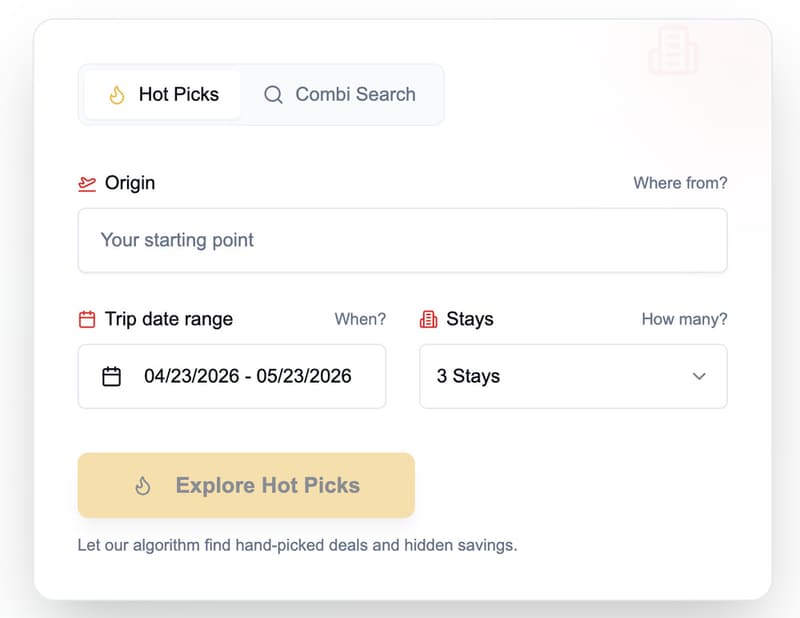Click the plane icon beside Origin
800x618 pixels.
pyautogui.click(x=87, y=183)
